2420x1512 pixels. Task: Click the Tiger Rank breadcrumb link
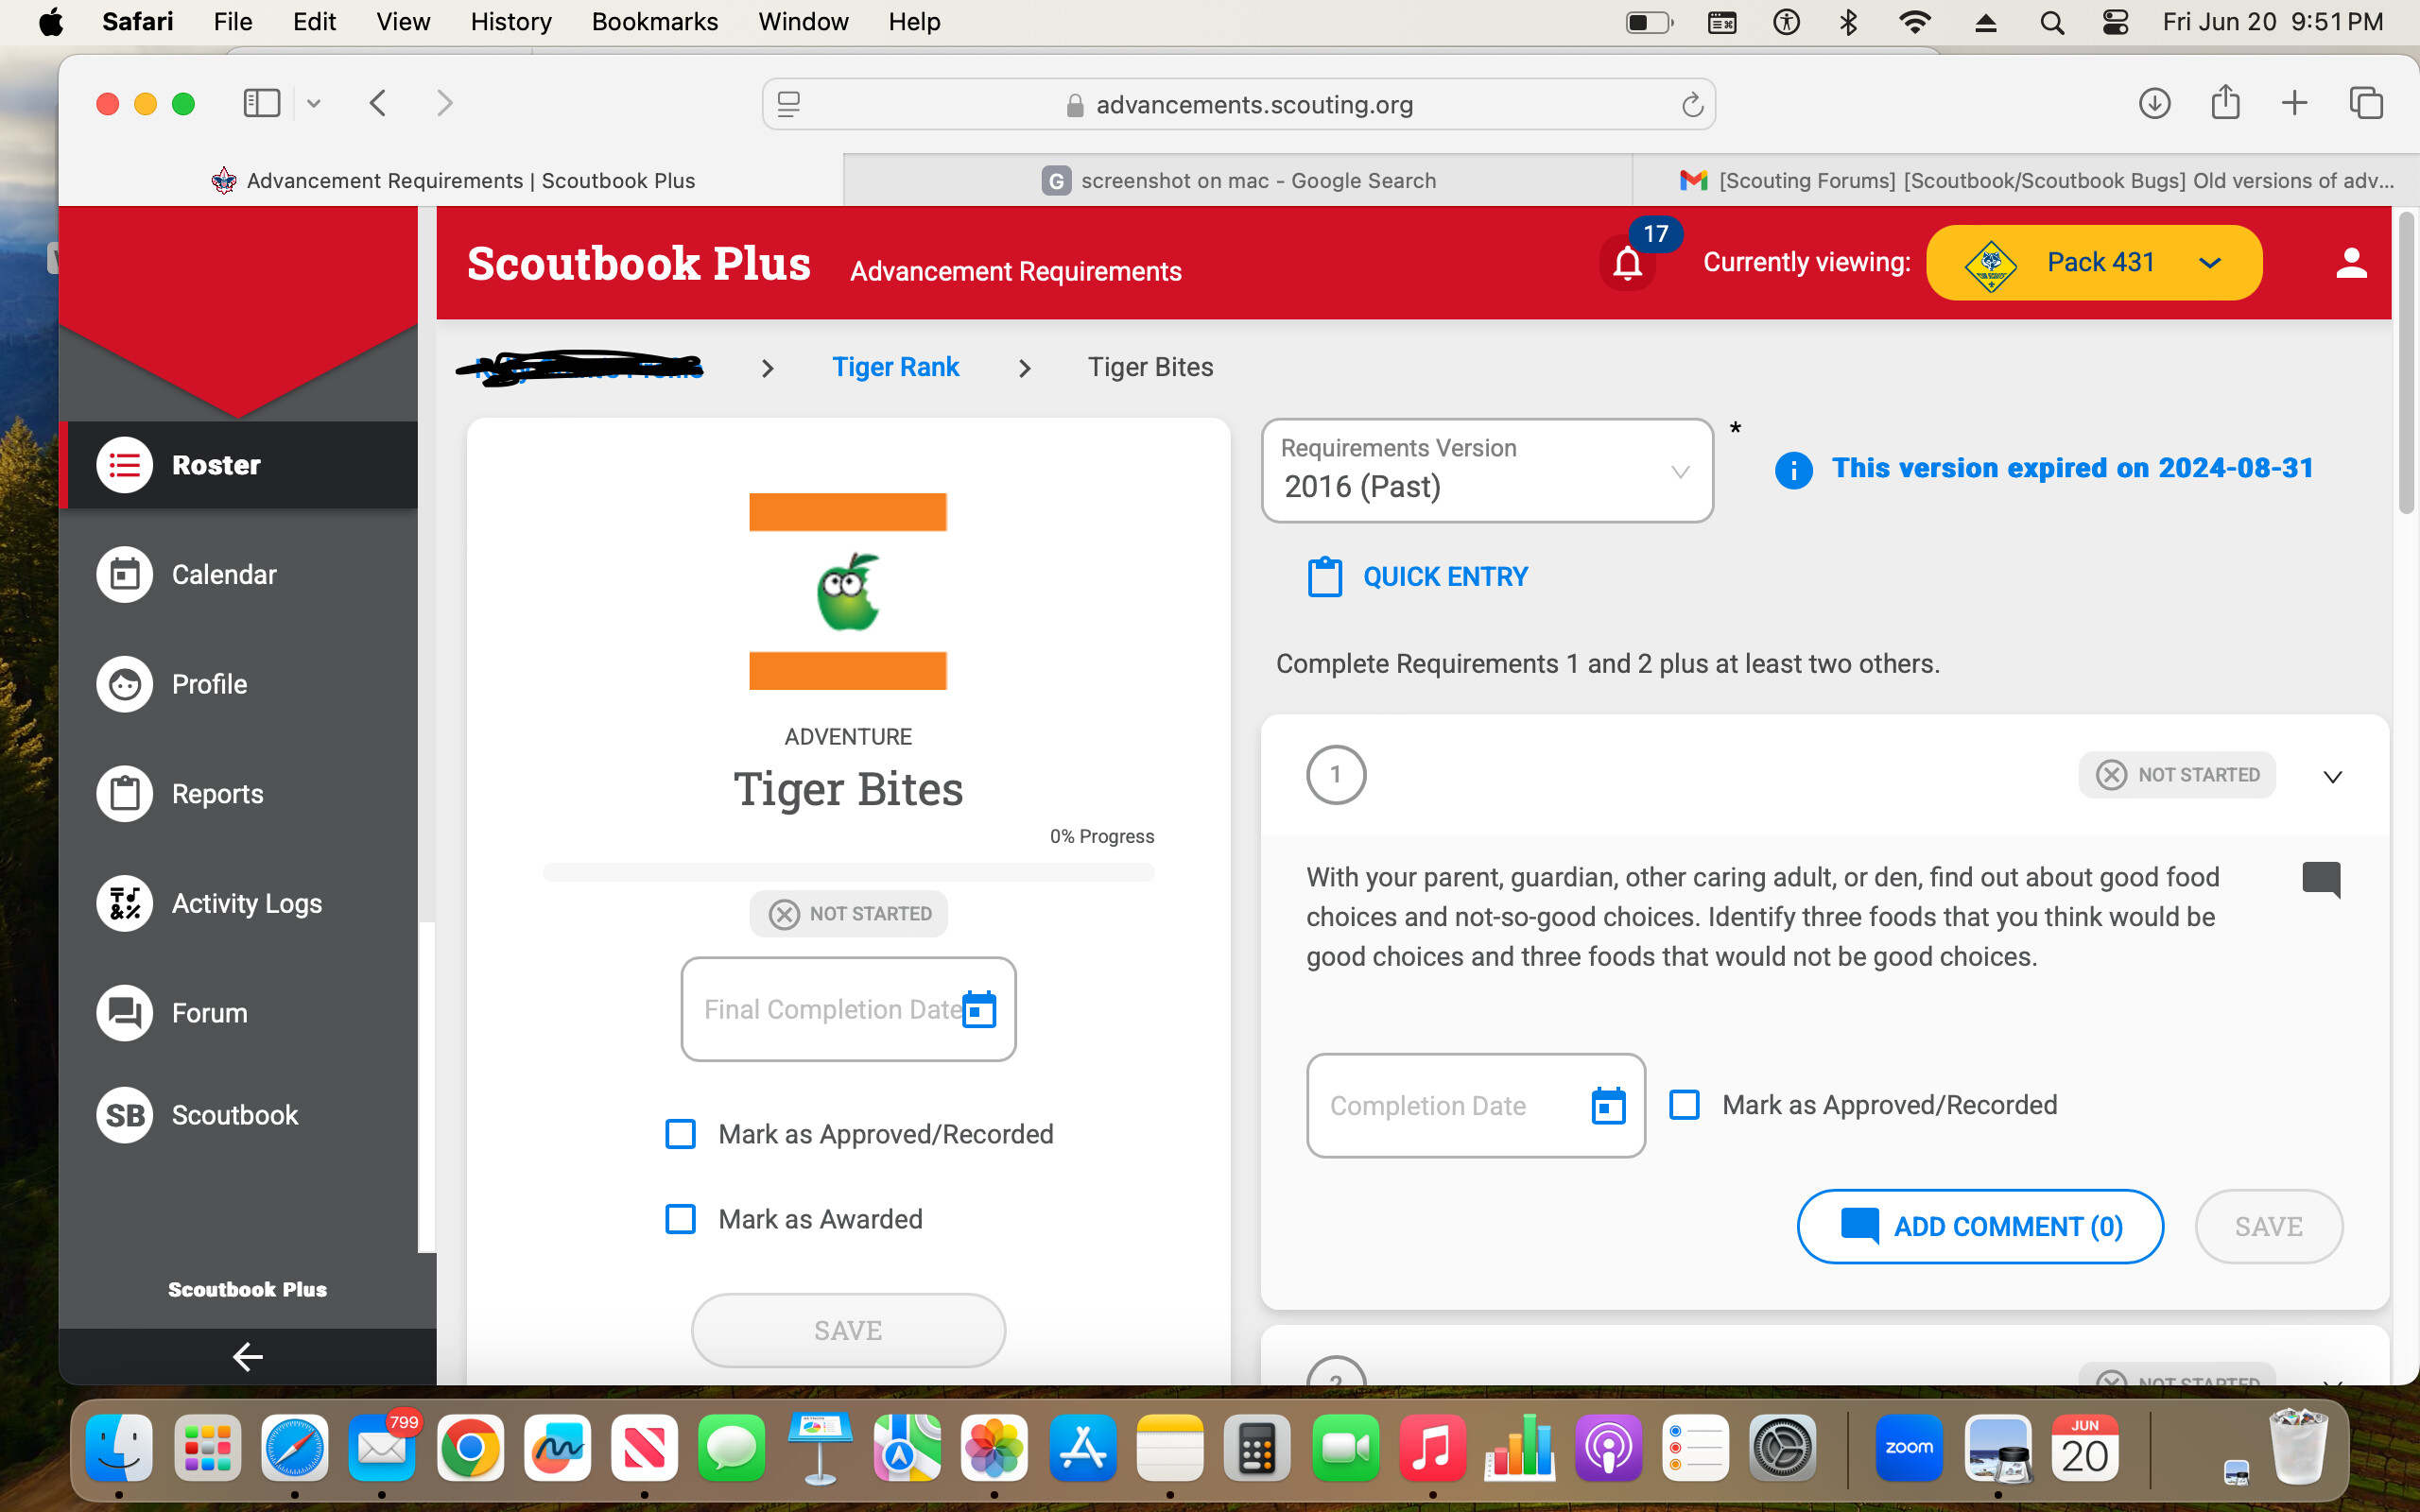point(895,367)
